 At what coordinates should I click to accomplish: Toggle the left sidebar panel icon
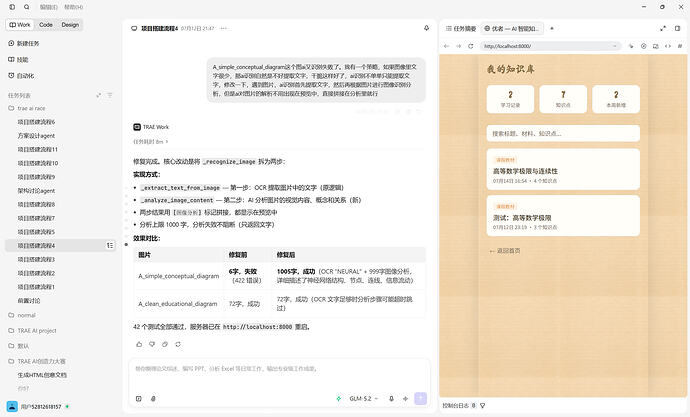12,7
